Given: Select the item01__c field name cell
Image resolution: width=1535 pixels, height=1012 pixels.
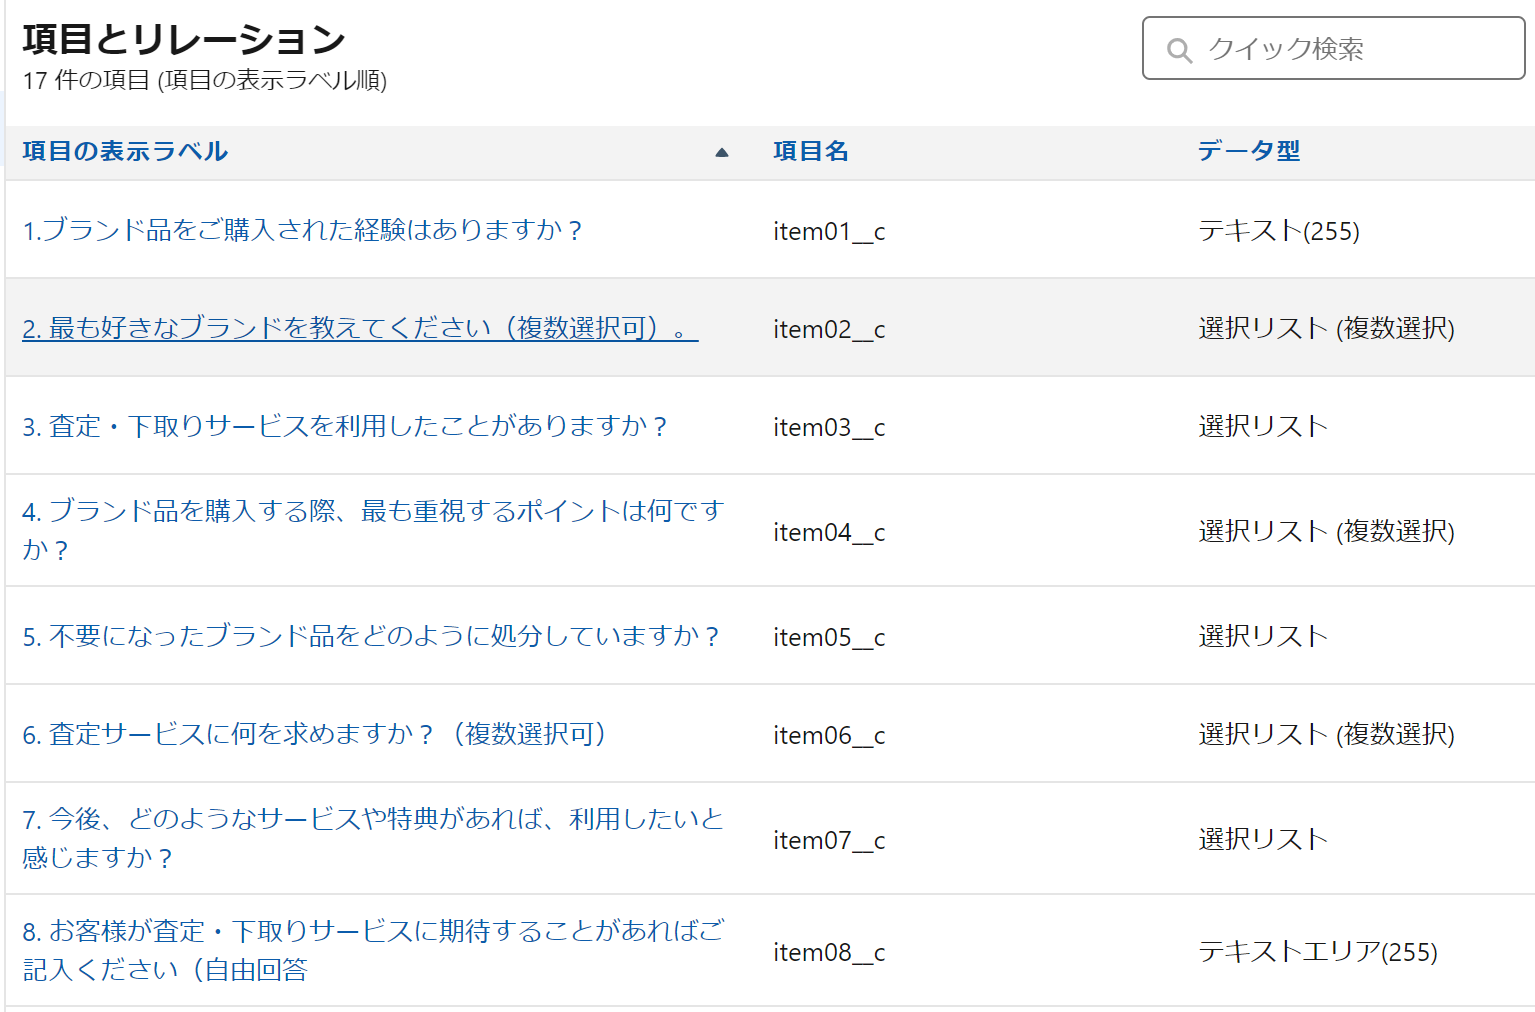Looking at the screenshot, I should click(829, 232).
